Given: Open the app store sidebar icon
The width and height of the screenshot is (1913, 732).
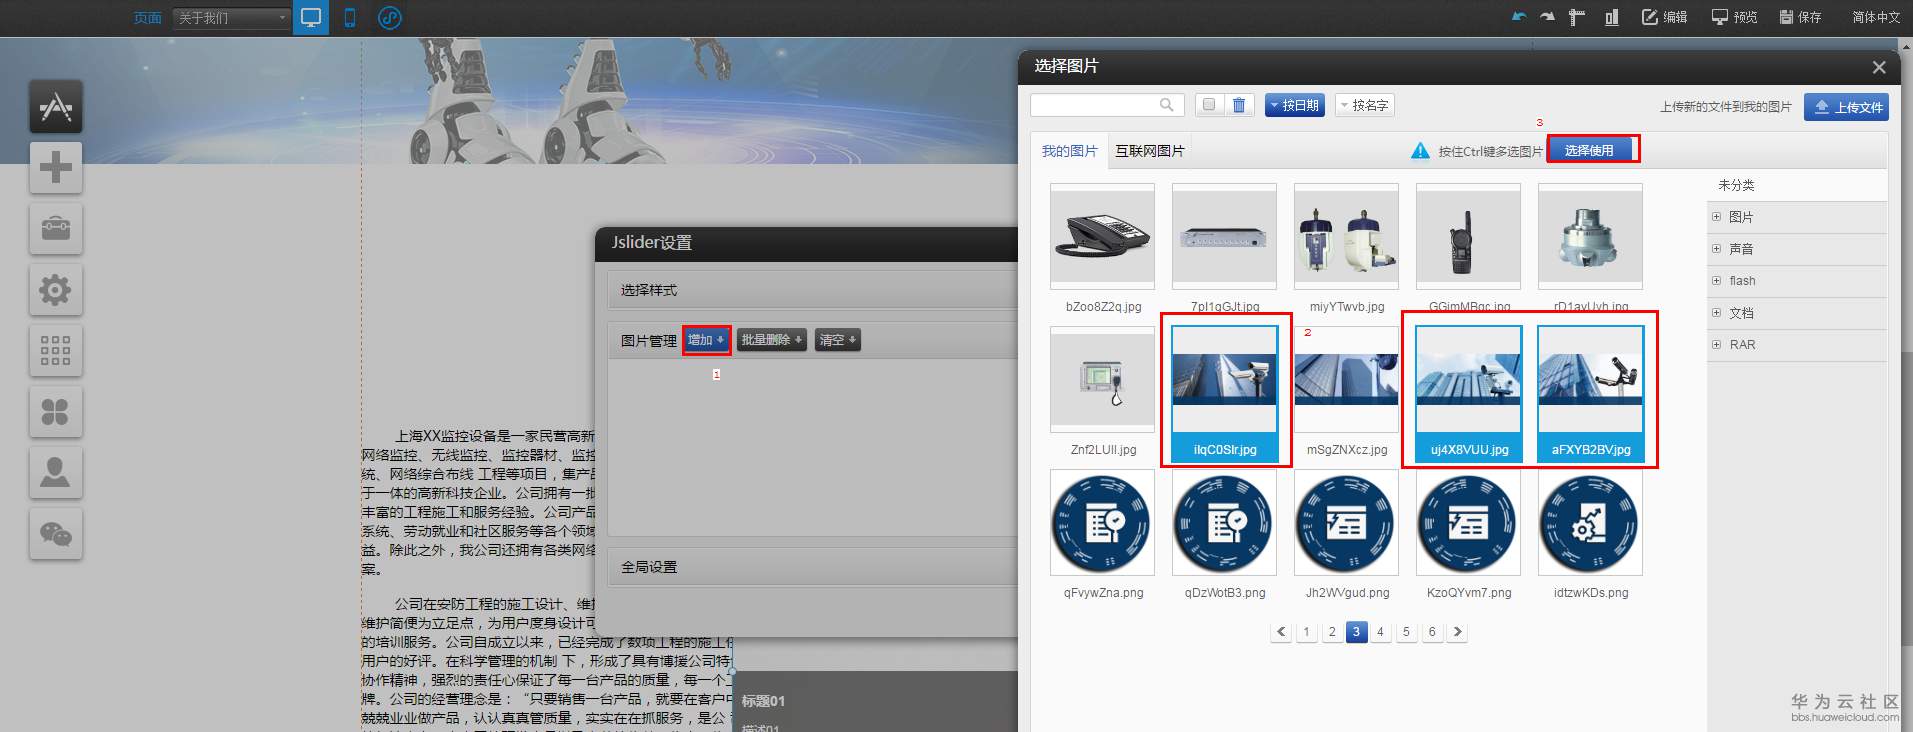Looking at the screenshot, I should [56, 106].
